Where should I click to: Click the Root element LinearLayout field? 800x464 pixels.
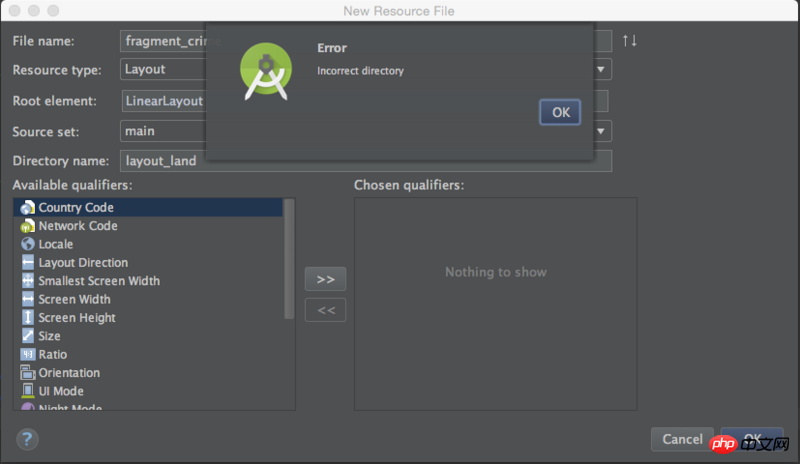[x=365, y=101]
